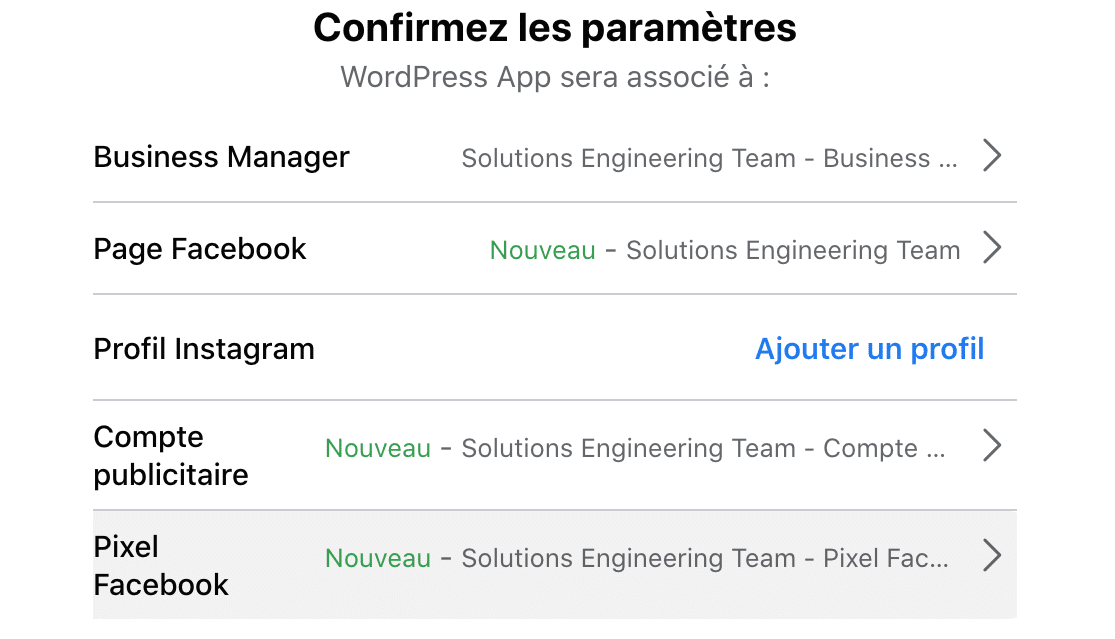Open the Pixel Facebook chevron
Screen dimensions: 1115x639
point(991,558)
